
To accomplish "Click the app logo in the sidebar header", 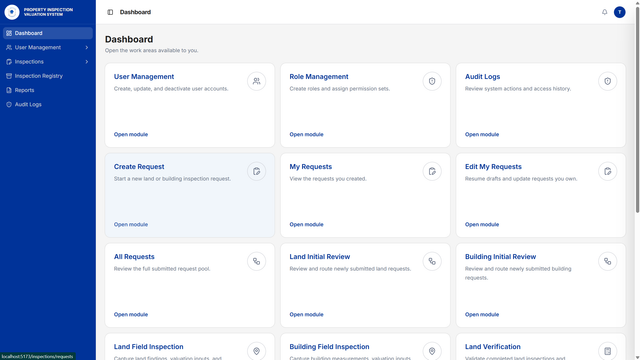I will point(12,12).
